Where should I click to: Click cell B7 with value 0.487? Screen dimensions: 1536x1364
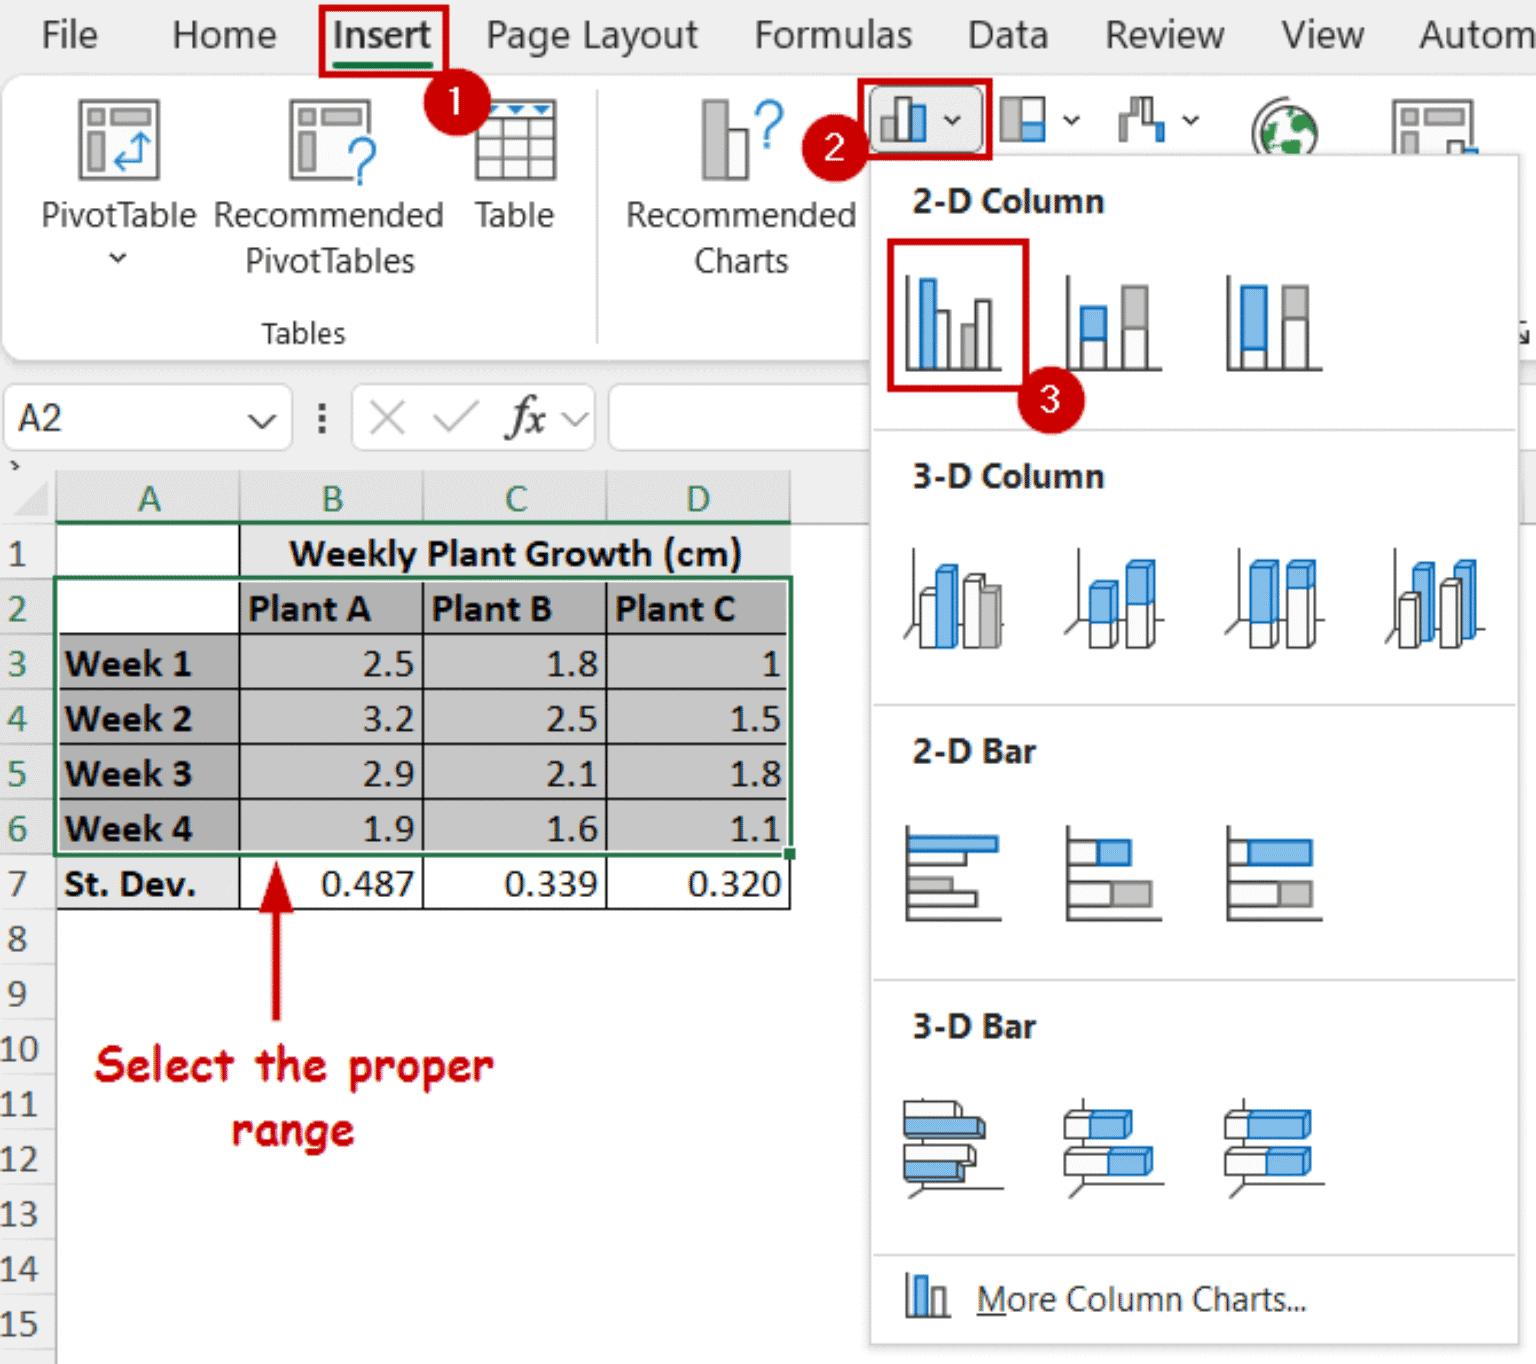click(331, 883)
